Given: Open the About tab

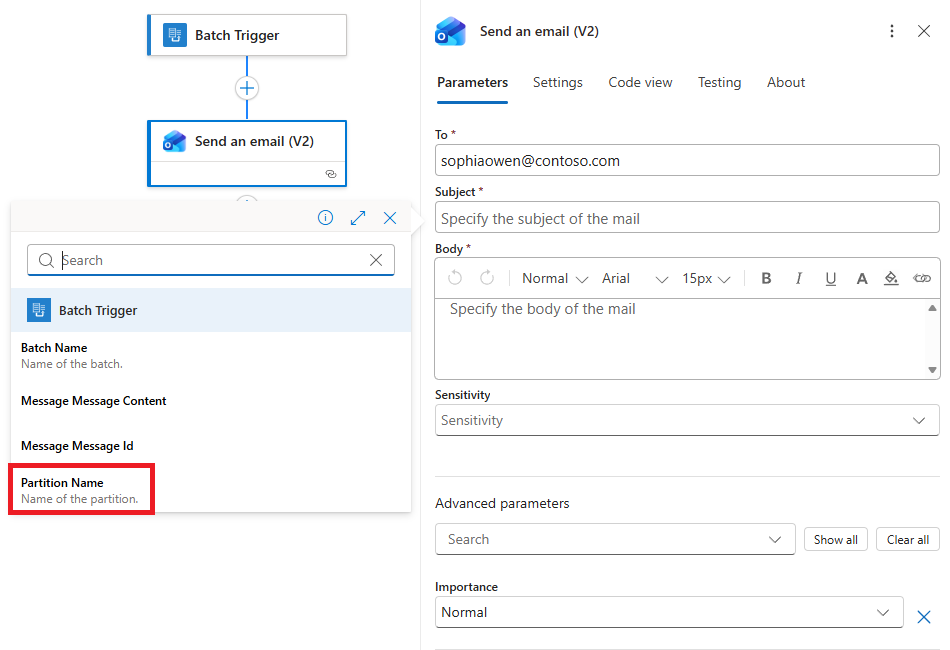Looking at the screenshot, I should 786,82.
